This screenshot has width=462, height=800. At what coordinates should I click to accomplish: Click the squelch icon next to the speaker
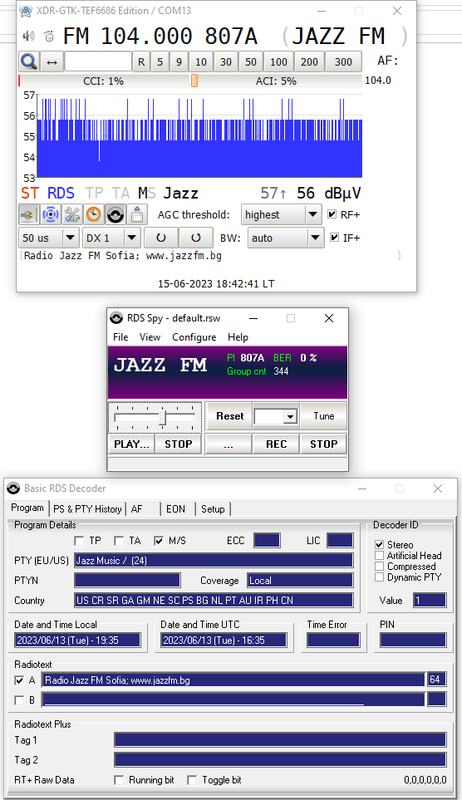49,36
